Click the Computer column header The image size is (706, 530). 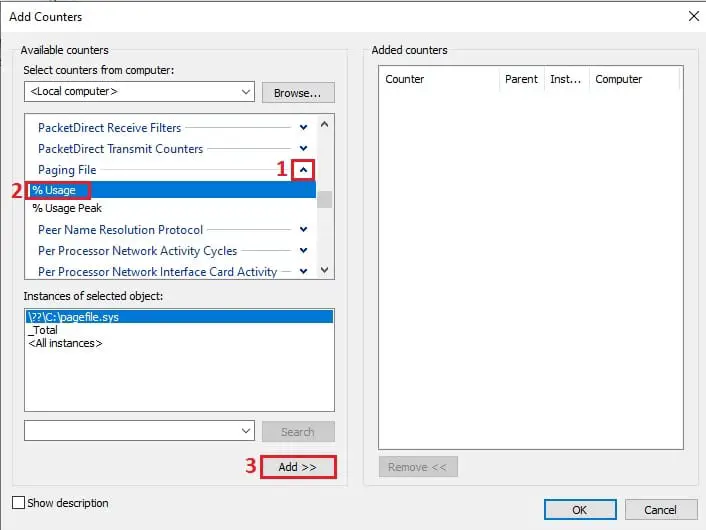634,79
